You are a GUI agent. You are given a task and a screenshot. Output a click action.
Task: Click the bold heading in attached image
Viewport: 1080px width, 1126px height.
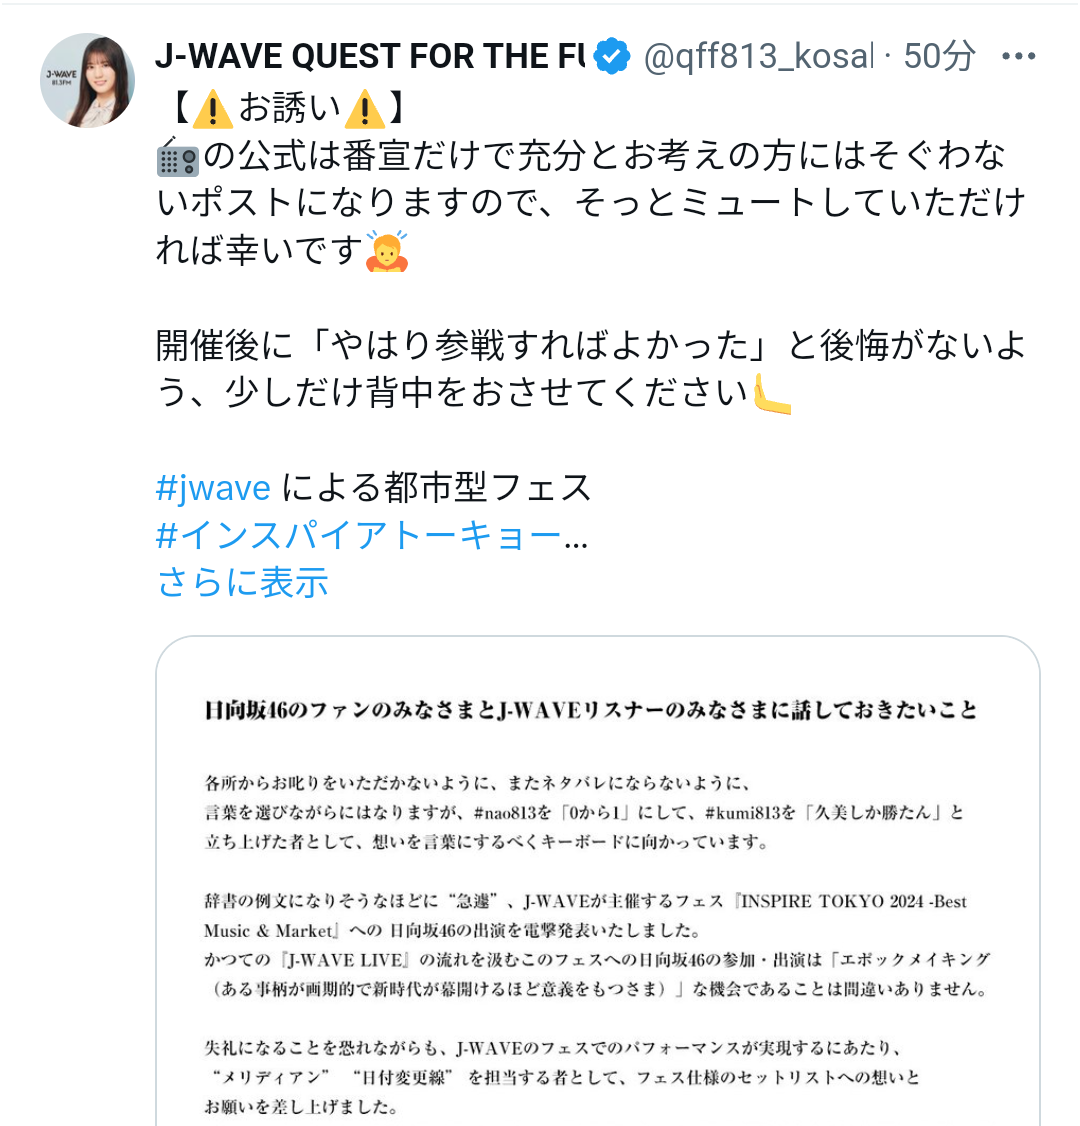[590, 710]
